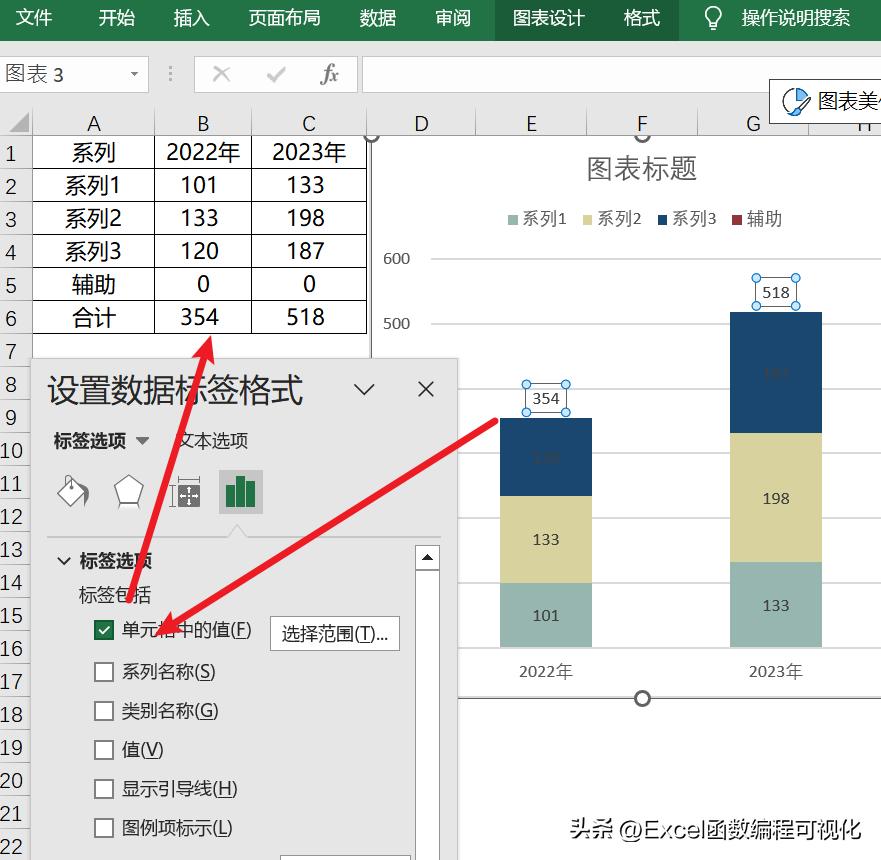Click the 2022年 segment labeled 101
This screenshot has height=860, width=881.
pyautogui.click(x=546, y=615)
